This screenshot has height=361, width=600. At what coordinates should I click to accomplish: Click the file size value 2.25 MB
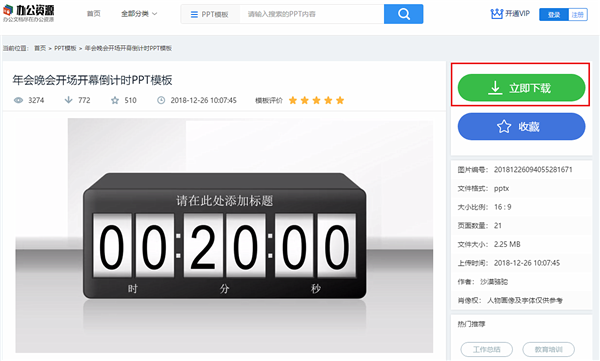[x=507, y=244]
